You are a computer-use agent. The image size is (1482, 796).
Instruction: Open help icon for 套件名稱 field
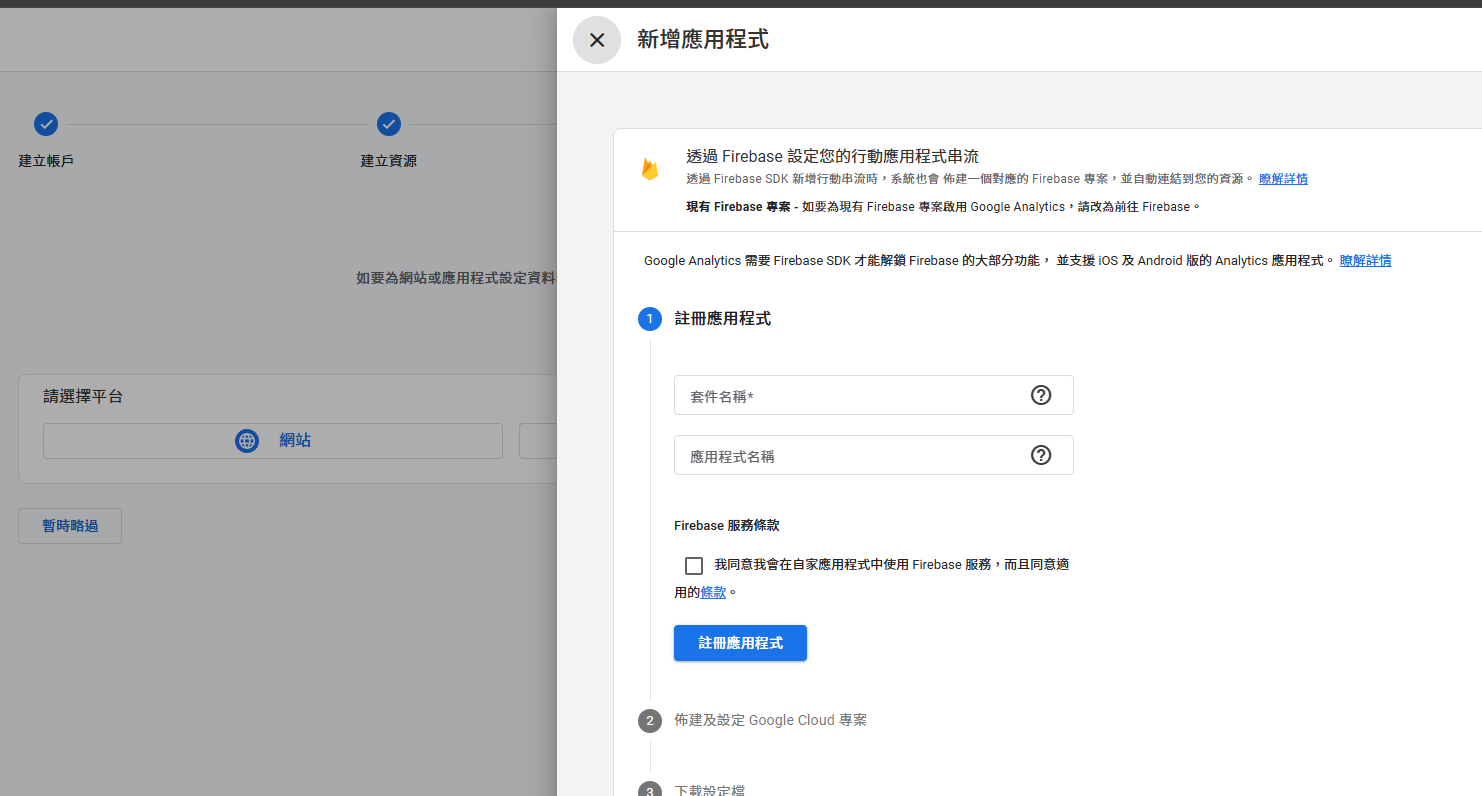pyautogui.click(x=1041, y=395)
